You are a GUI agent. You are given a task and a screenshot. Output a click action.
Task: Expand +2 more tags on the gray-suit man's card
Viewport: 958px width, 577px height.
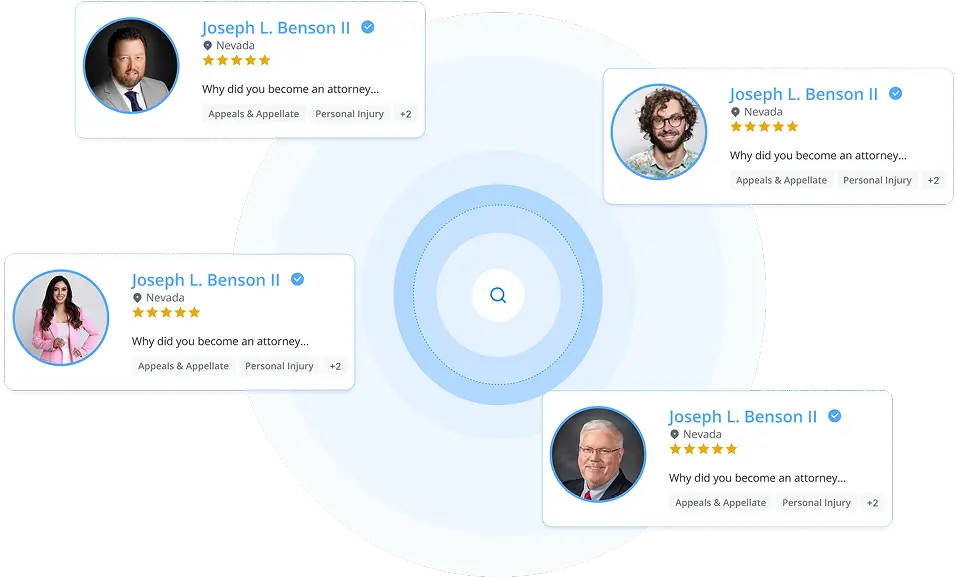(x=406, y=114)
